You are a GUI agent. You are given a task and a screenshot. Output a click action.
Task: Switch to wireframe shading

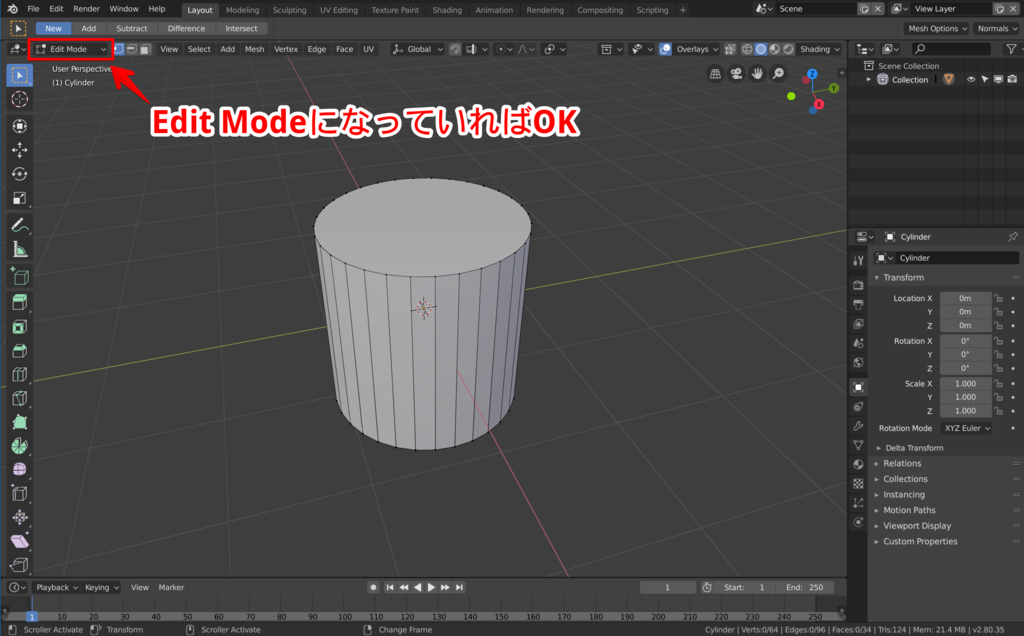point(747,49)
